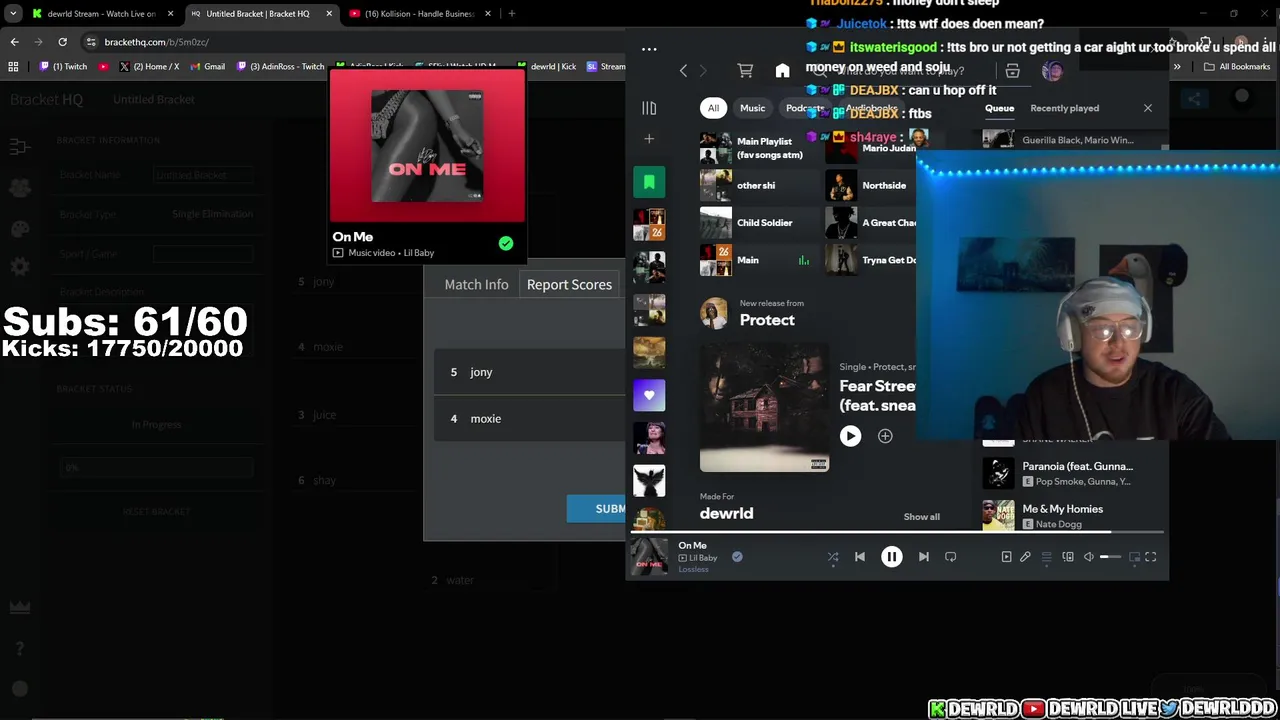Mute Spotify volume speaker icon
The image size is (1280, 720).
pos(1088,557)
